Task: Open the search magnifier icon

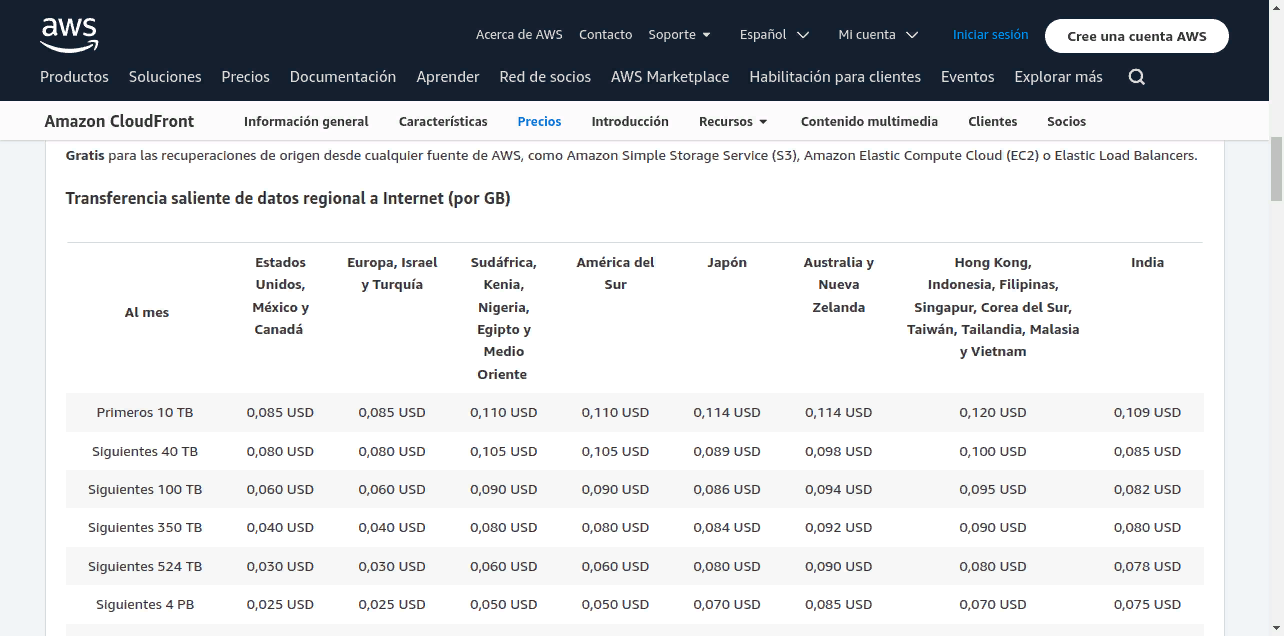Action: coord(1136,77)
